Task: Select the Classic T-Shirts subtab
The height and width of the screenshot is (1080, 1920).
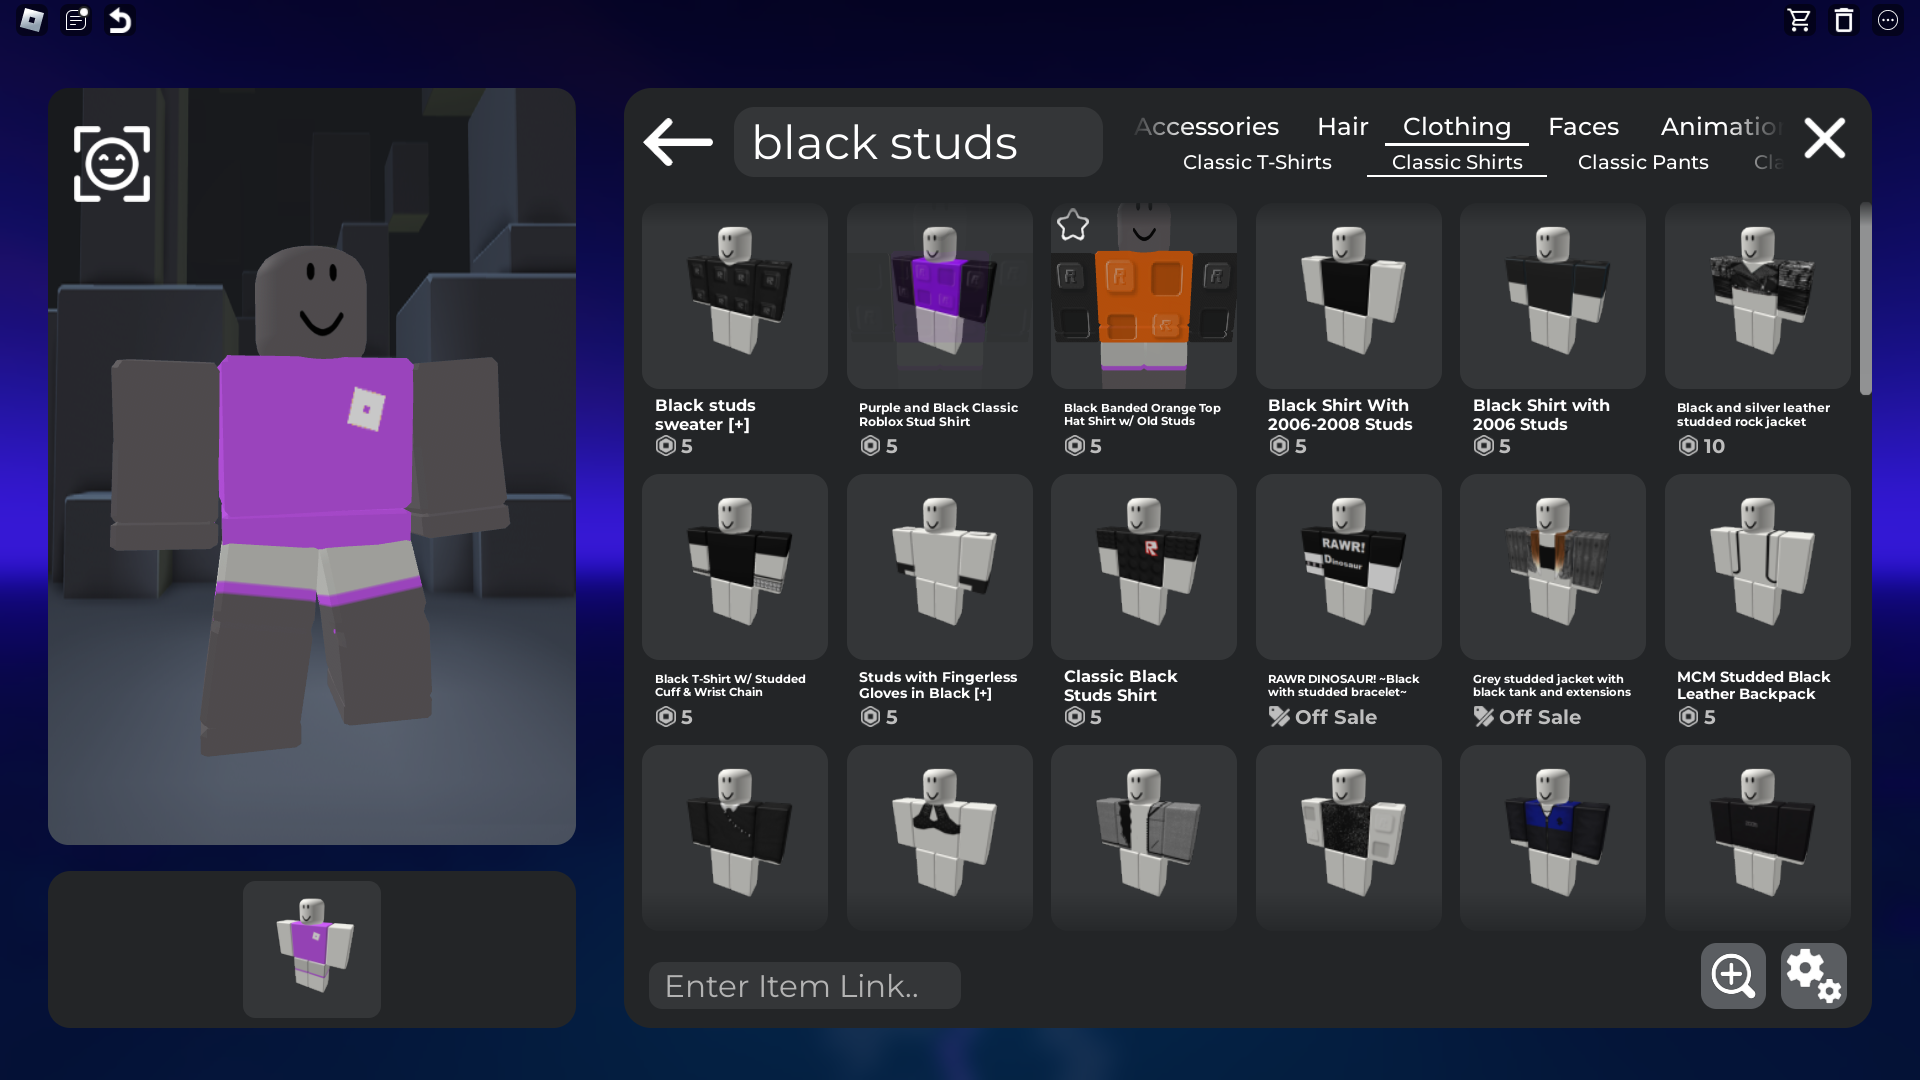Action: click(1257, 162)
